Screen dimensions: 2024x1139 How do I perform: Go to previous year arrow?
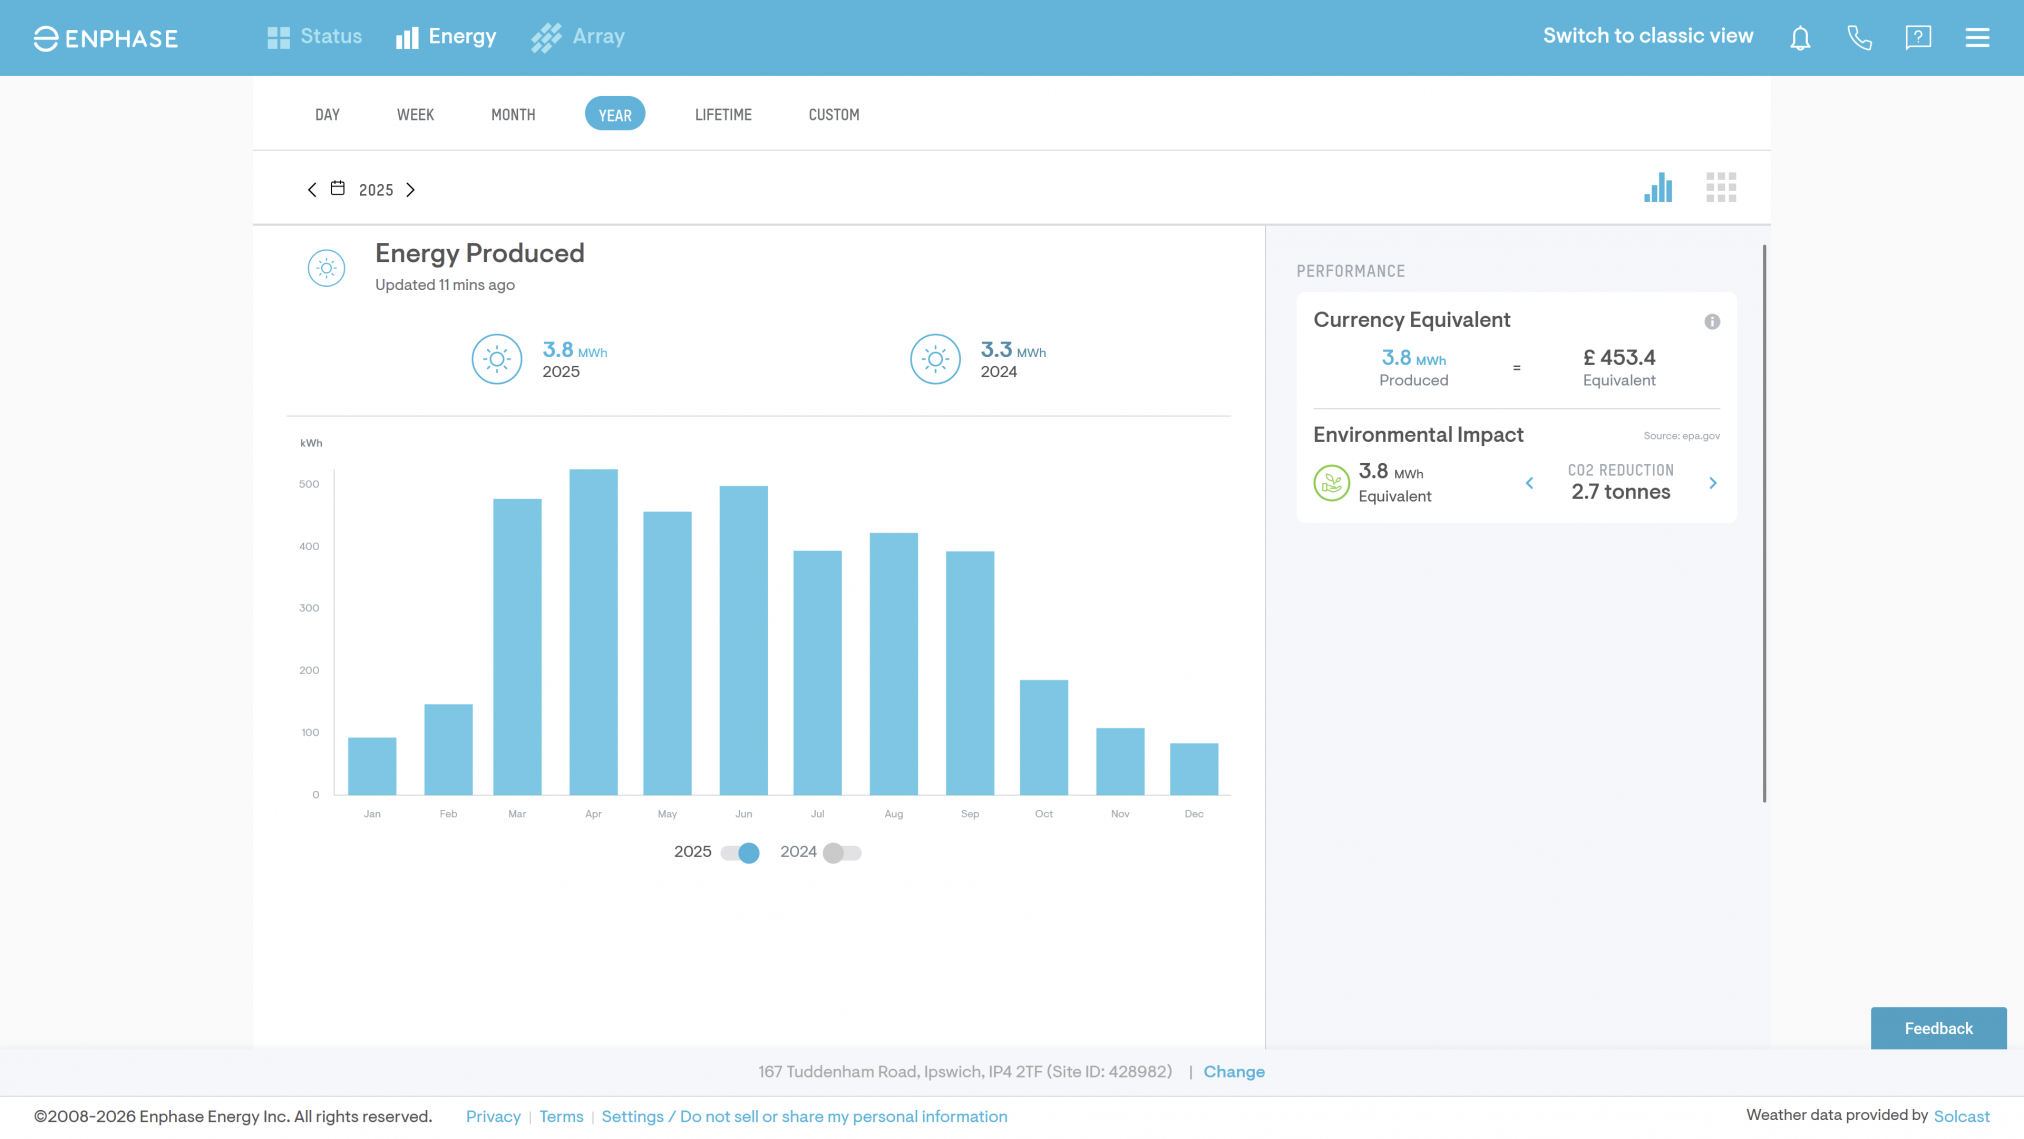(x=312, y=190)
